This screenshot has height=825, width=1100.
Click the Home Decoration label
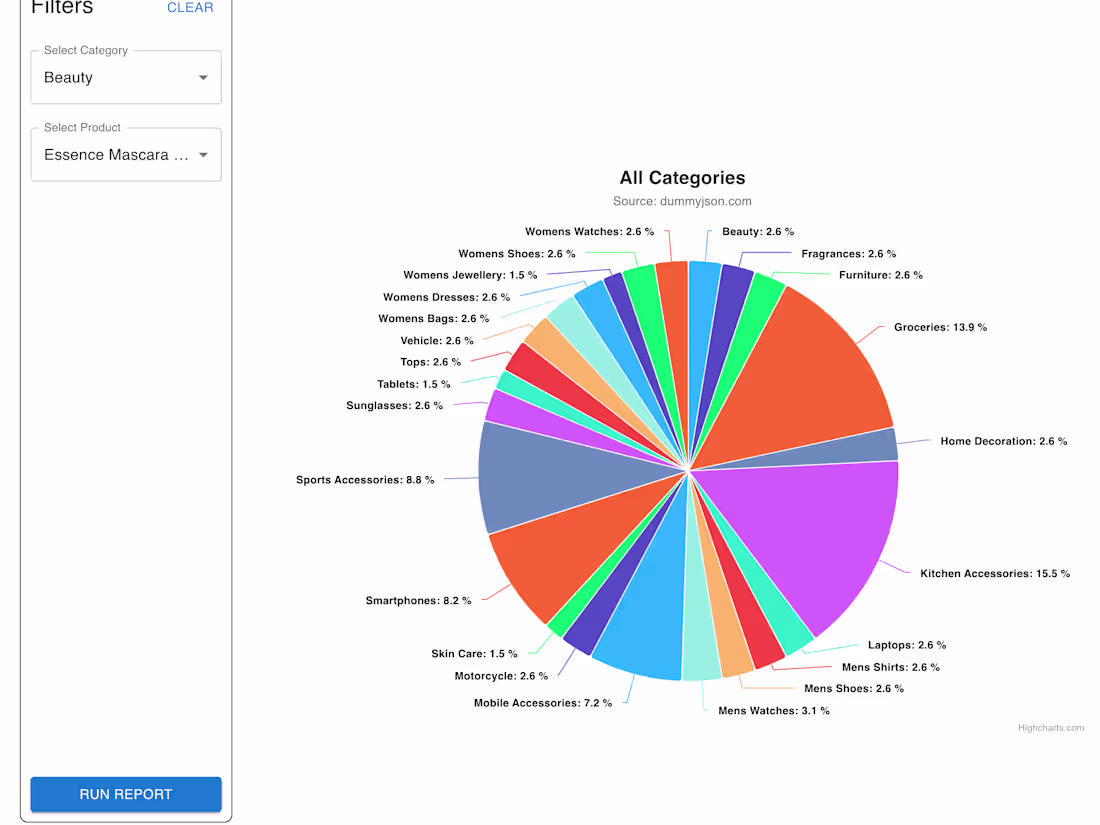(x=1004, y=441)
